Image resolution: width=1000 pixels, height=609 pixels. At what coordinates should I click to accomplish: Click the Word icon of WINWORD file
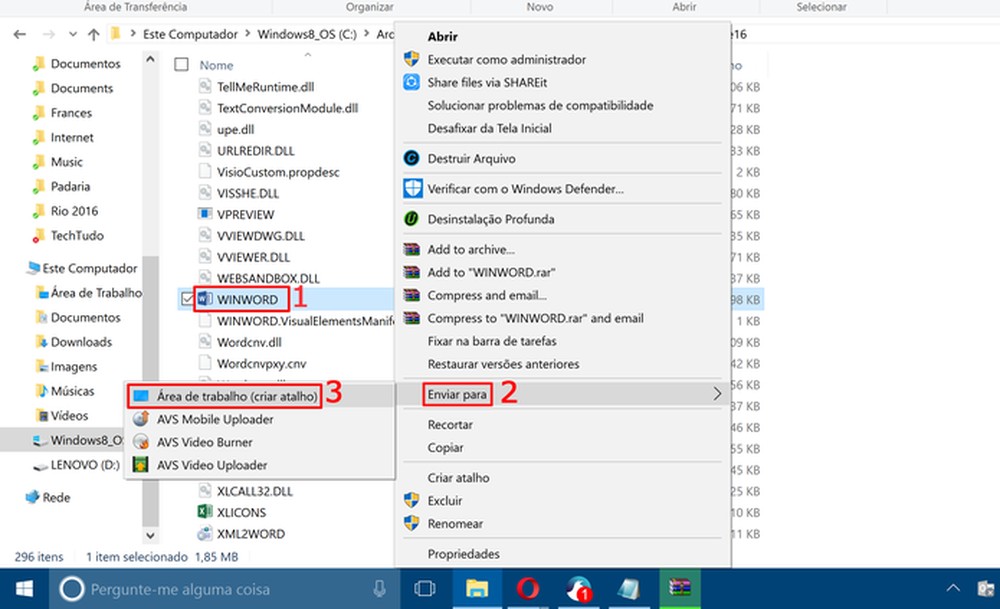(x=205, y=299)
